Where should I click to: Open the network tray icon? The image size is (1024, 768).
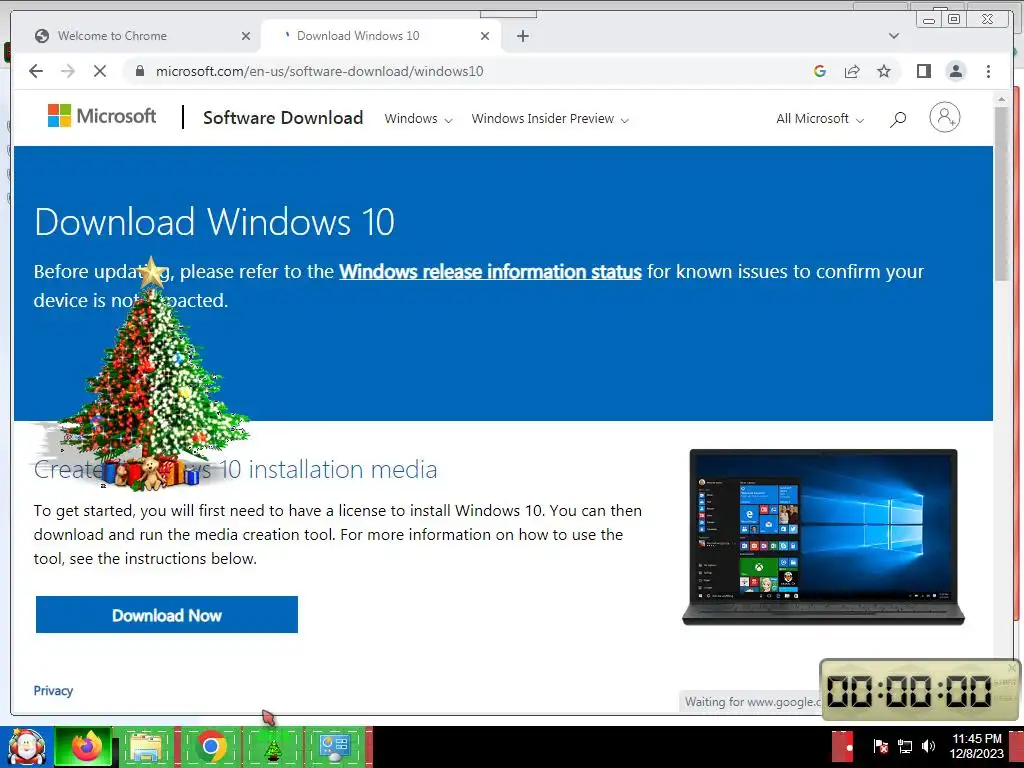click(904, 746)
